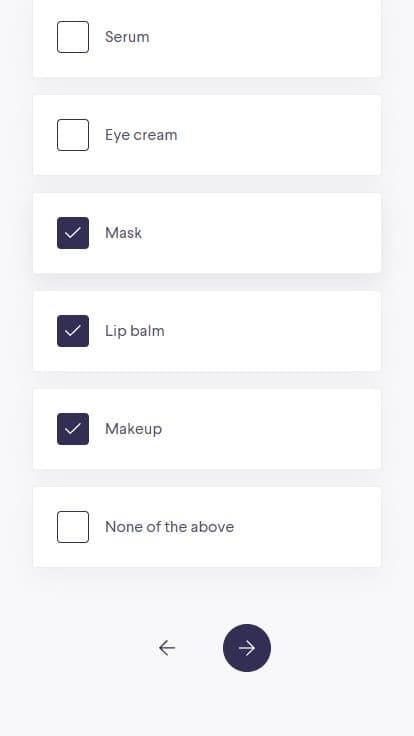Click the Eye cream label text
Image resolution: width=414 pixels, height=736 pixels.
[141, 135]
